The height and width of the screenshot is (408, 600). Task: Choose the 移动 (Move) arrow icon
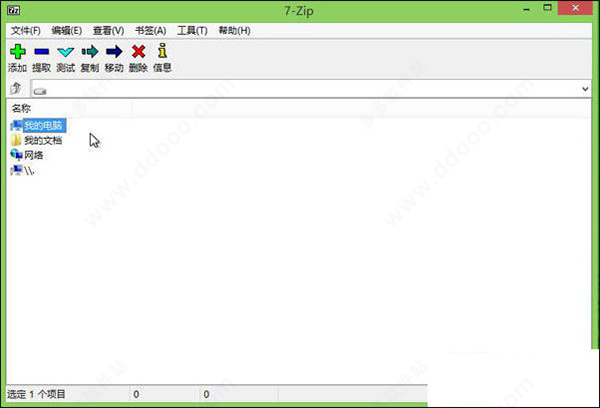click(114, 51)
